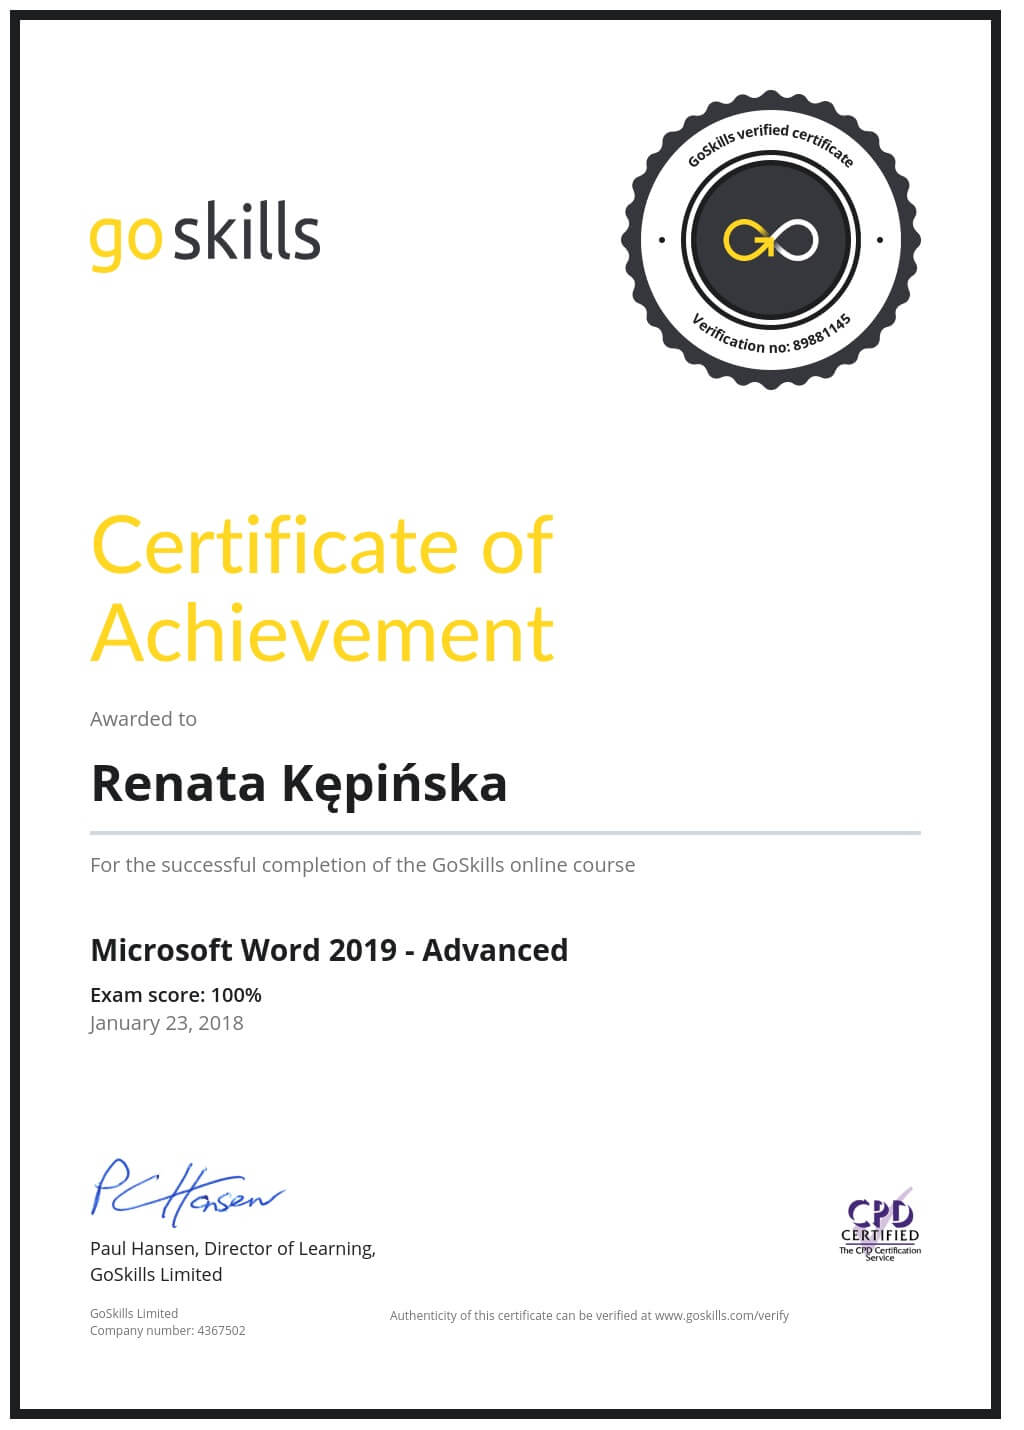
Task: Click 'GoSkills Limited' under the signatory name
Action: point(156,1274)
